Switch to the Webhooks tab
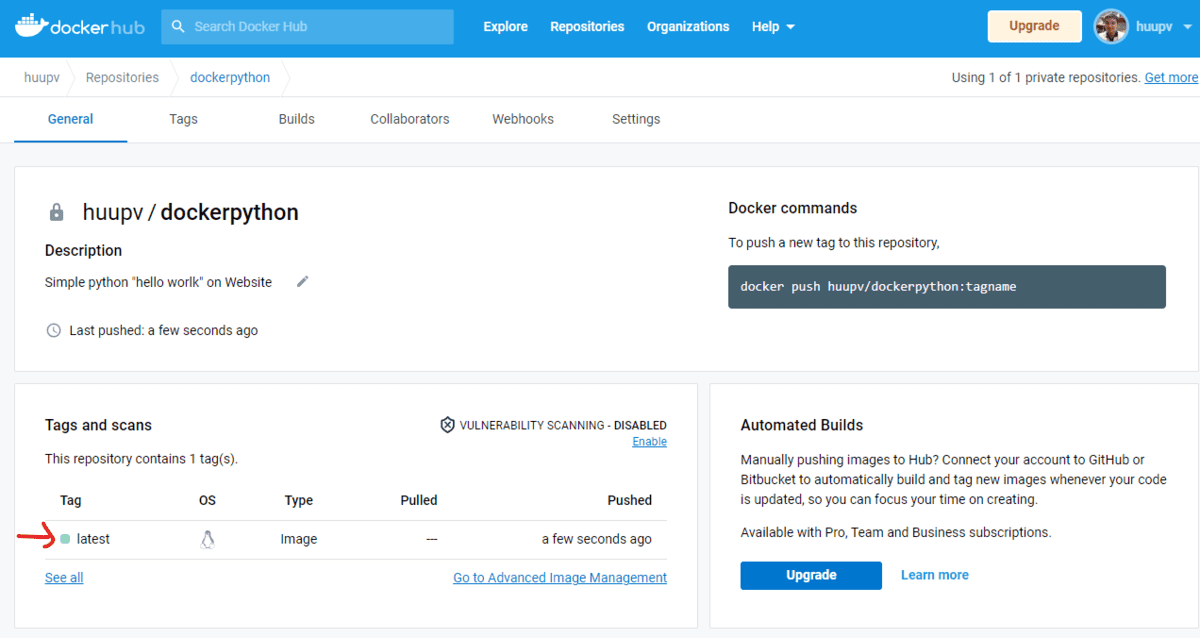1200x638 pixels. pos(522,119)
